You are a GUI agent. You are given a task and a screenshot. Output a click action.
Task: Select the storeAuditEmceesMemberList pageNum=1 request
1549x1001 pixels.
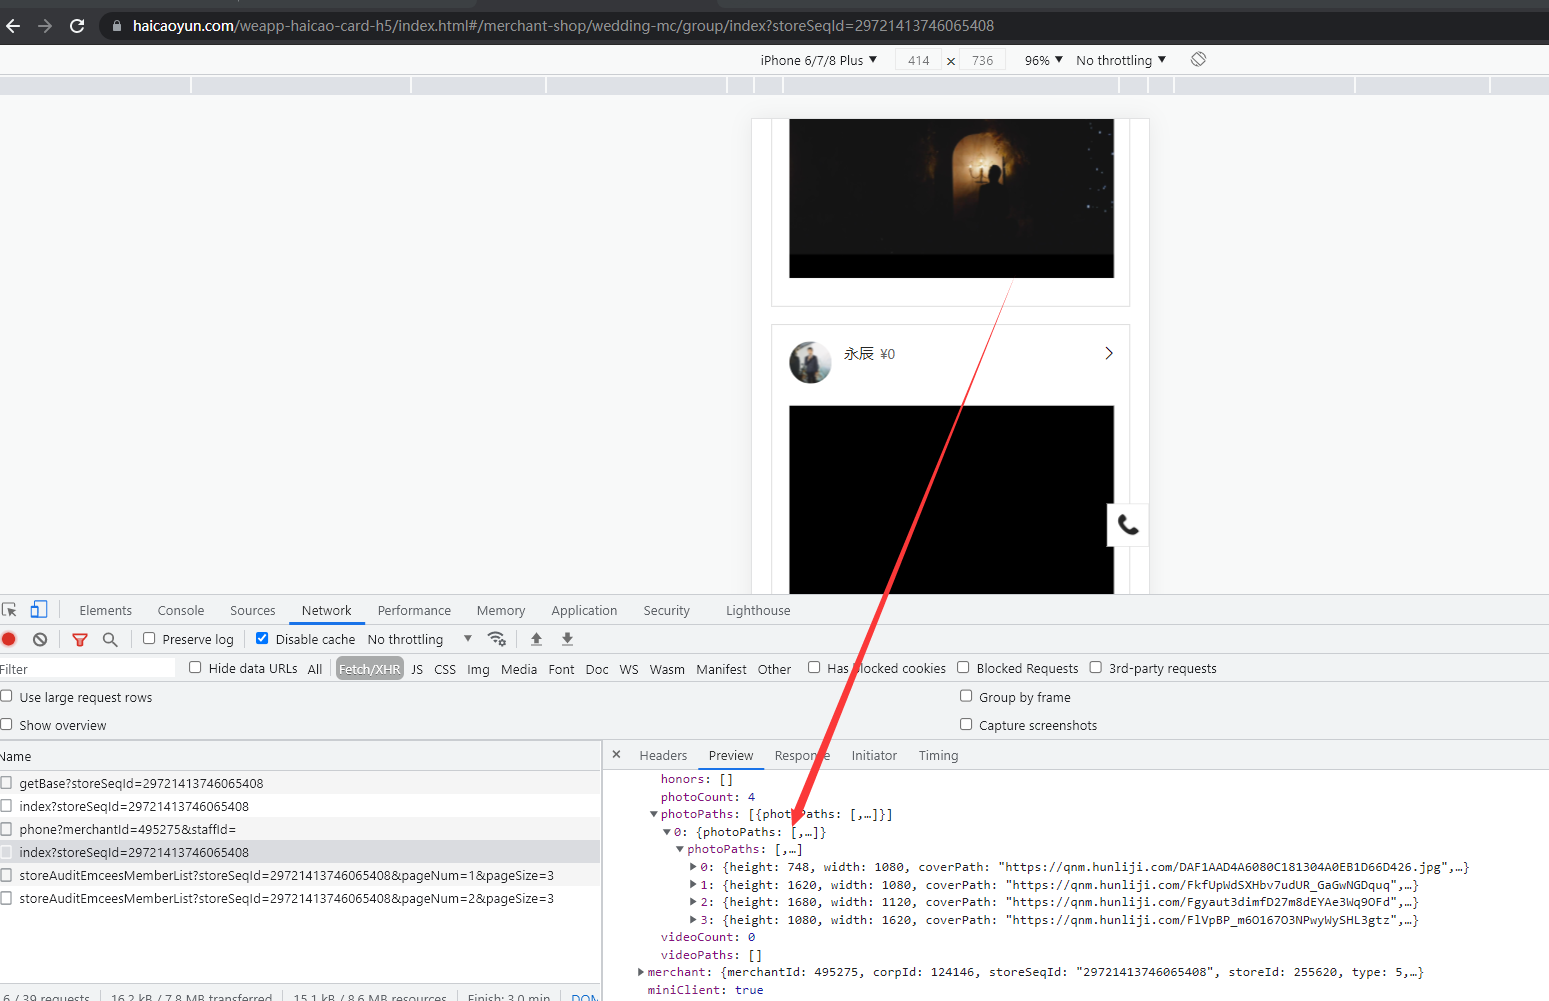pos(300,875)
